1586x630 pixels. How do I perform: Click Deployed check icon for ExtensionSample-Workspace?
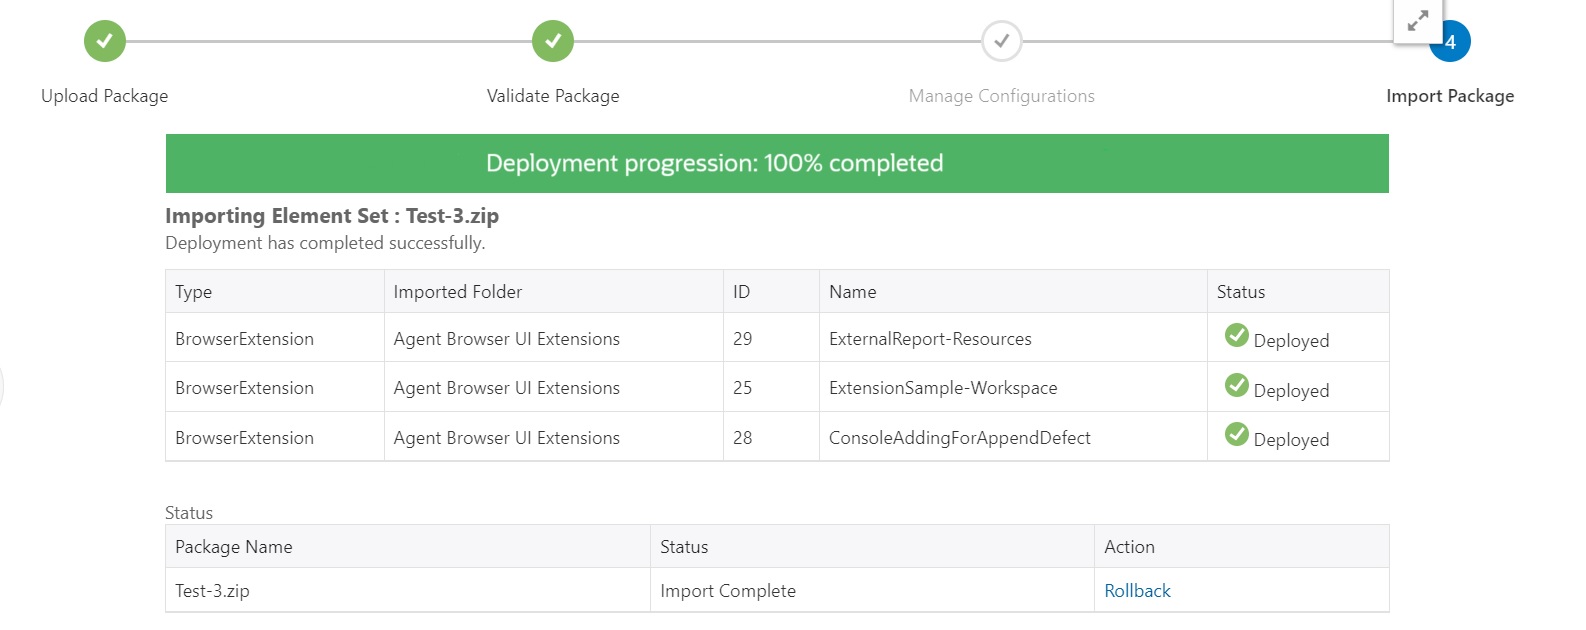tap(1237, 386)
